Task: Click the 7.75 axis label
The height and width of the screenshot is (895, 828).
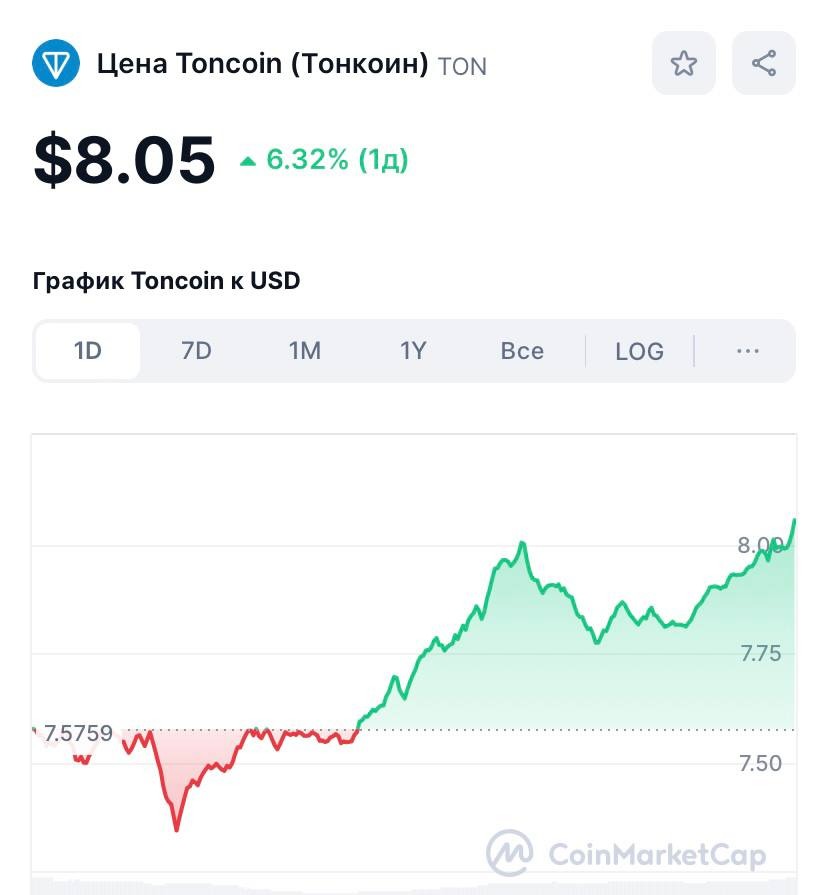Action: (x=760, y=654)
